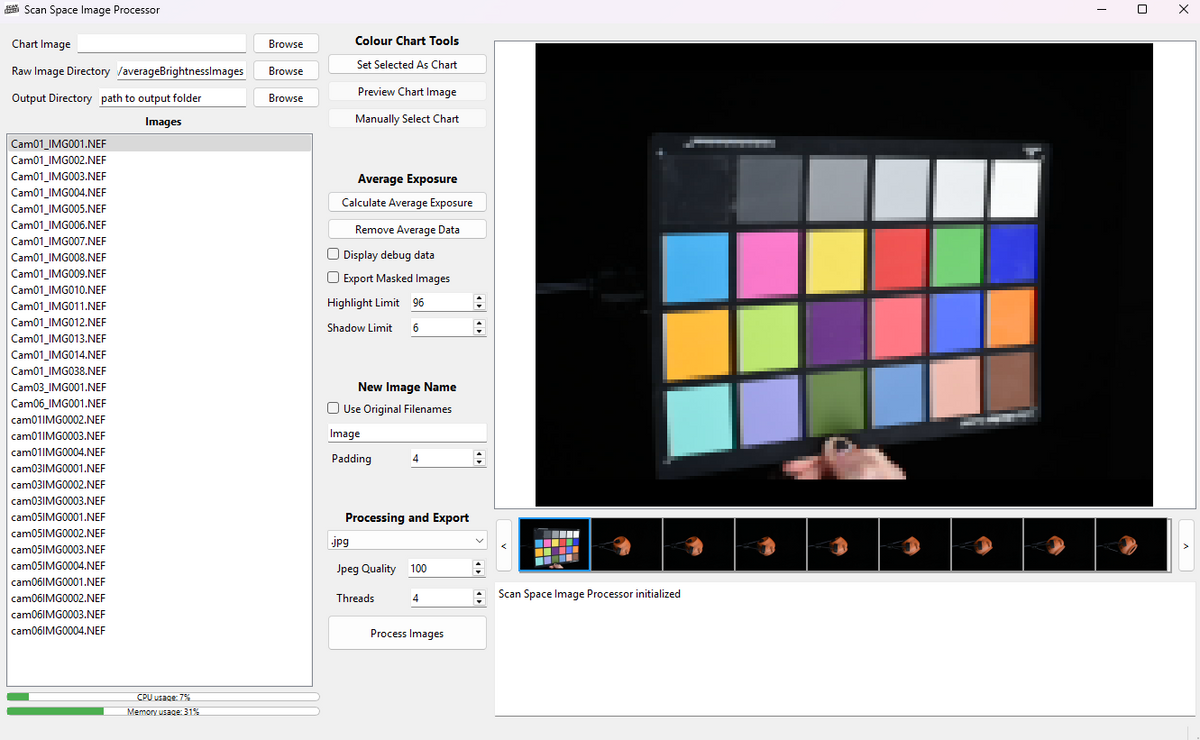1200x740 pixels.
Task: Select Cam01_IMG008.NEF in the Images list
Action: (160, 257)
